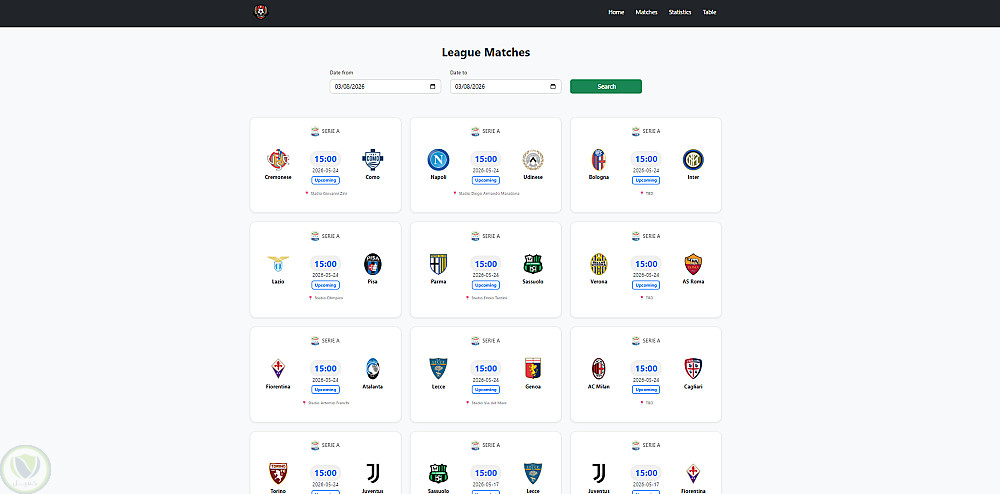
Task: Click the Verona club crest
Action: [599, 264]
